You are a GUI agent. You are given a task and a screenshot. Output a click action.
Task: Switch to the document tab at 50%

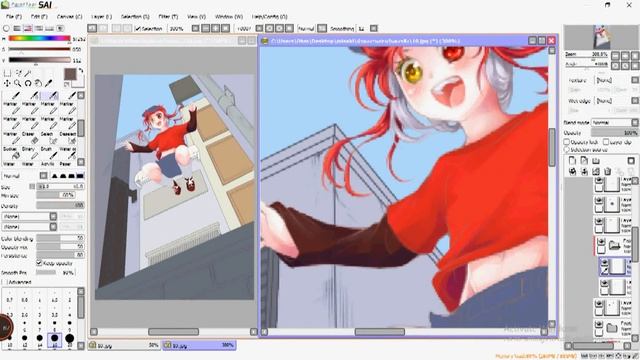124,345
